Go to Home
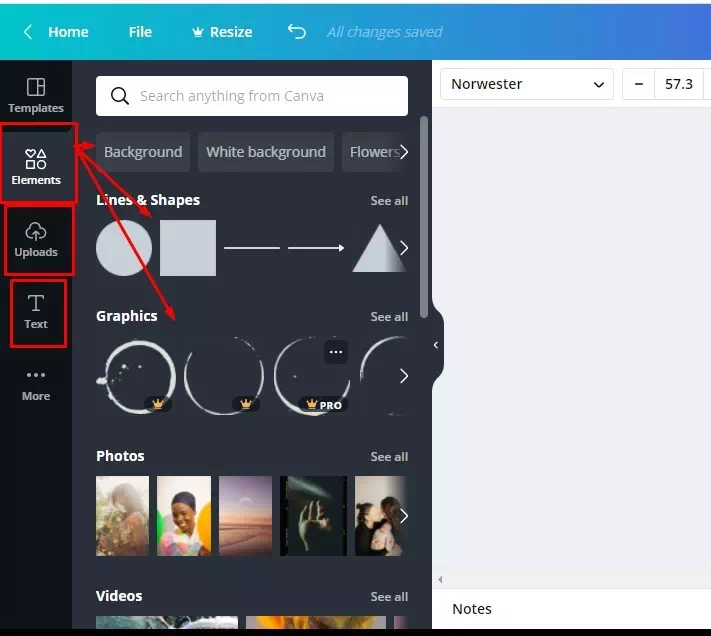711x636 pixels. [x=68, y=32]
